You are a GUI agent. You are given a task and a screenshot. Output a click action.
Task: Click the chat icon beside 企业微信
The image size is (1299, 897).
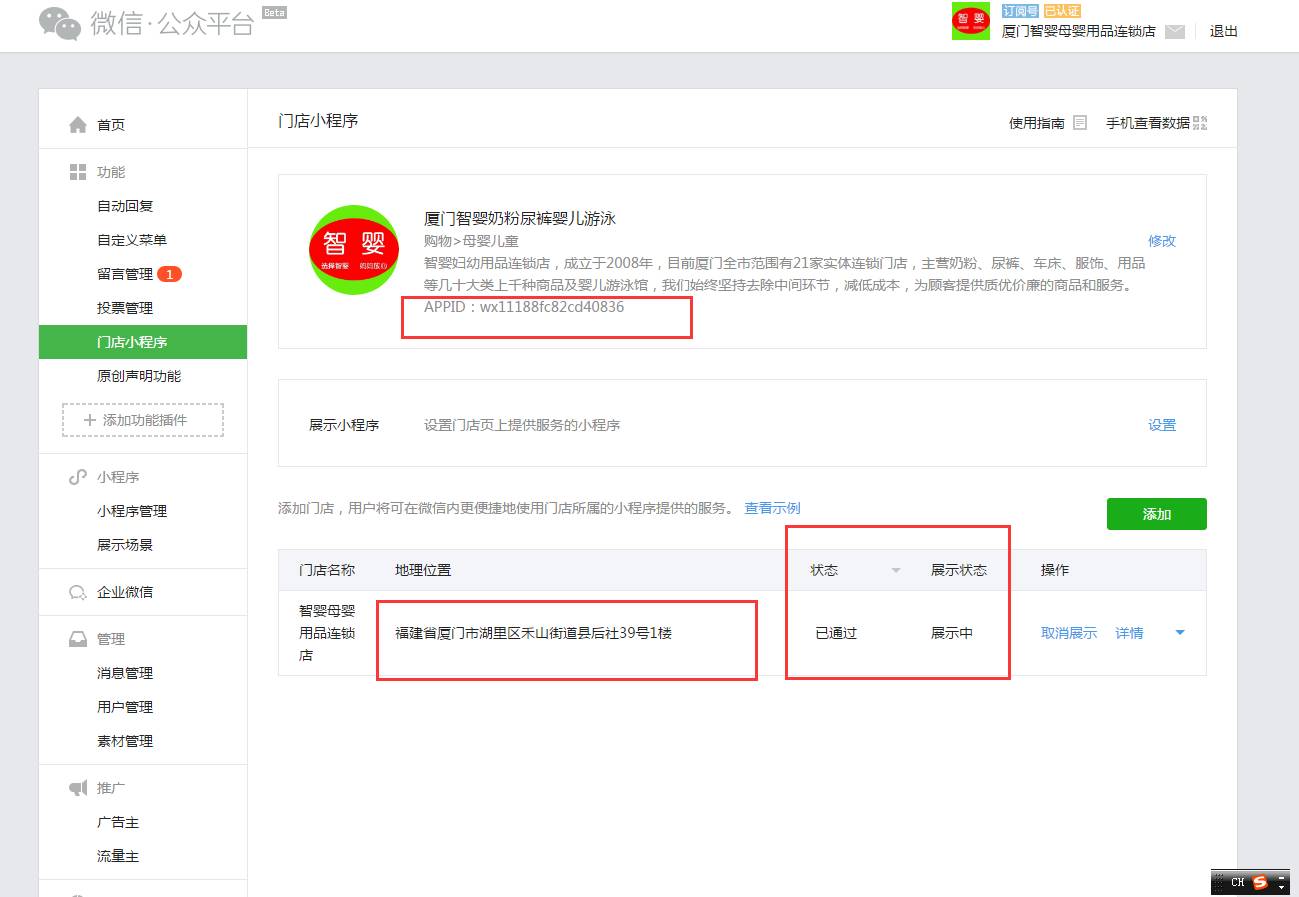point(78,592)
